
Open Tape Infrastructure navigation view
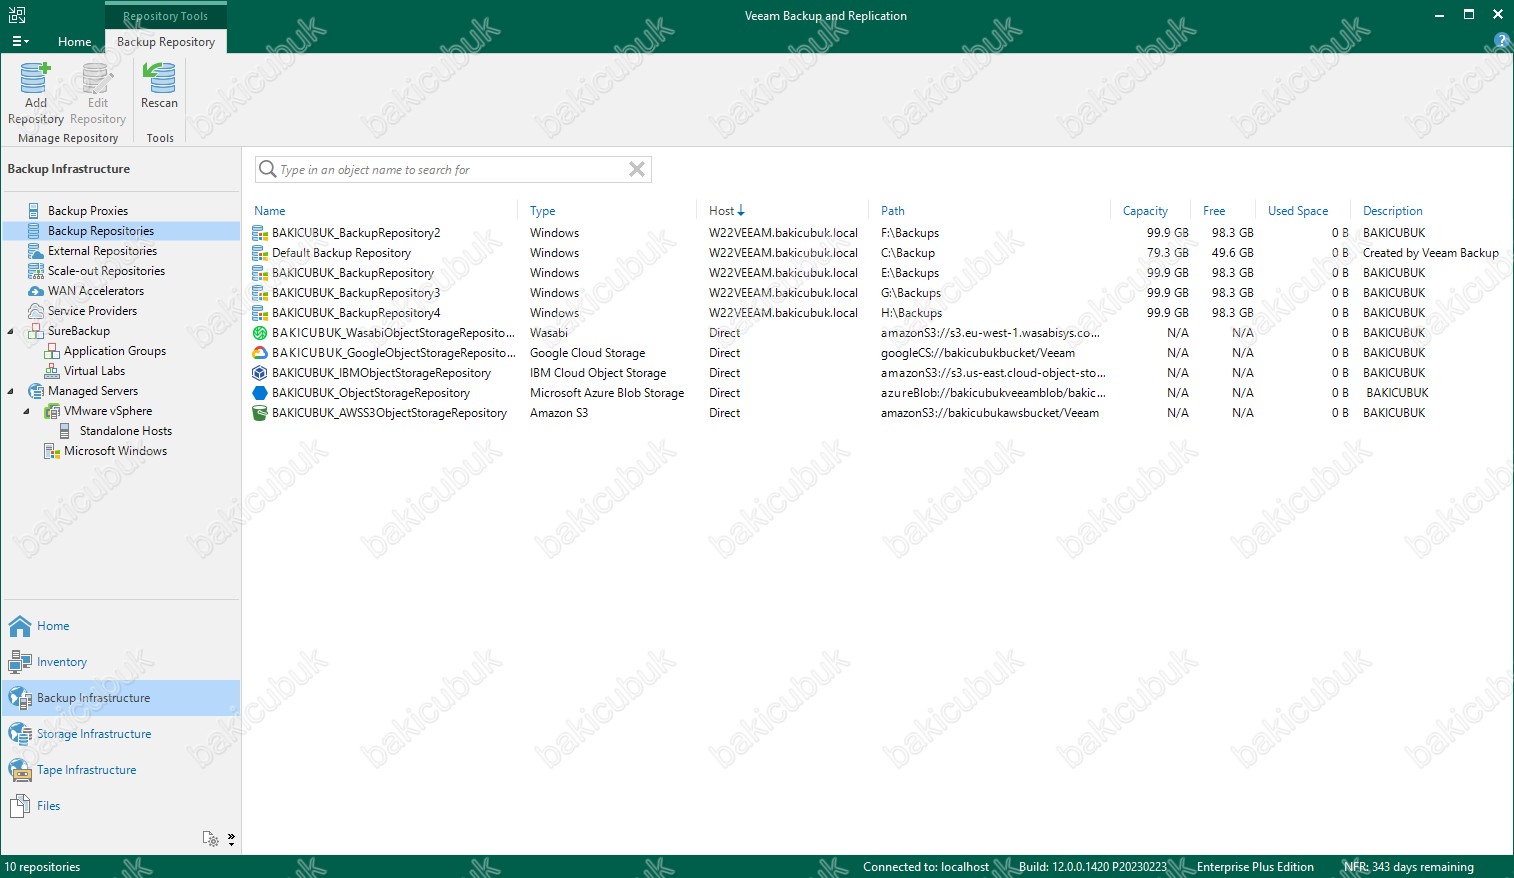tap(121, 770)
